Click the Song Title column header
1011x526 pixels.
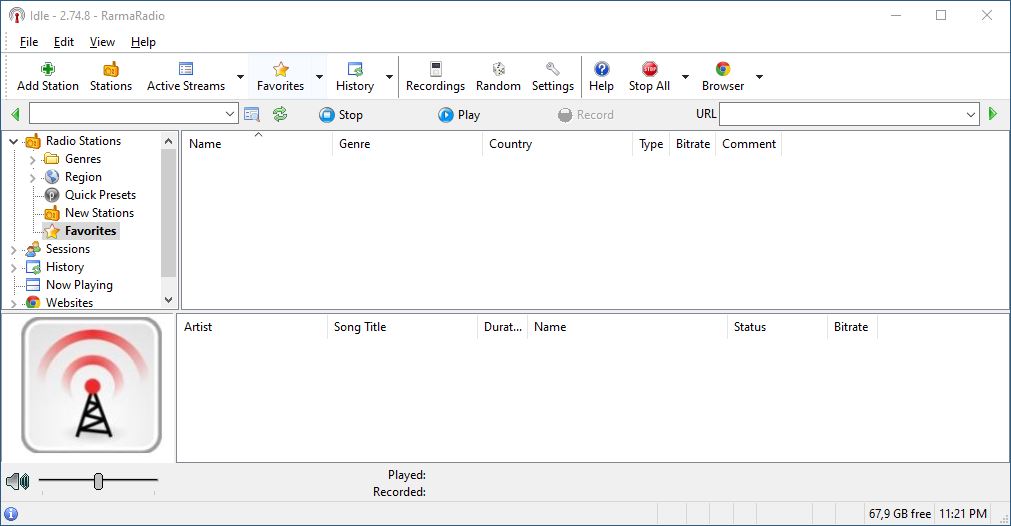402,327
